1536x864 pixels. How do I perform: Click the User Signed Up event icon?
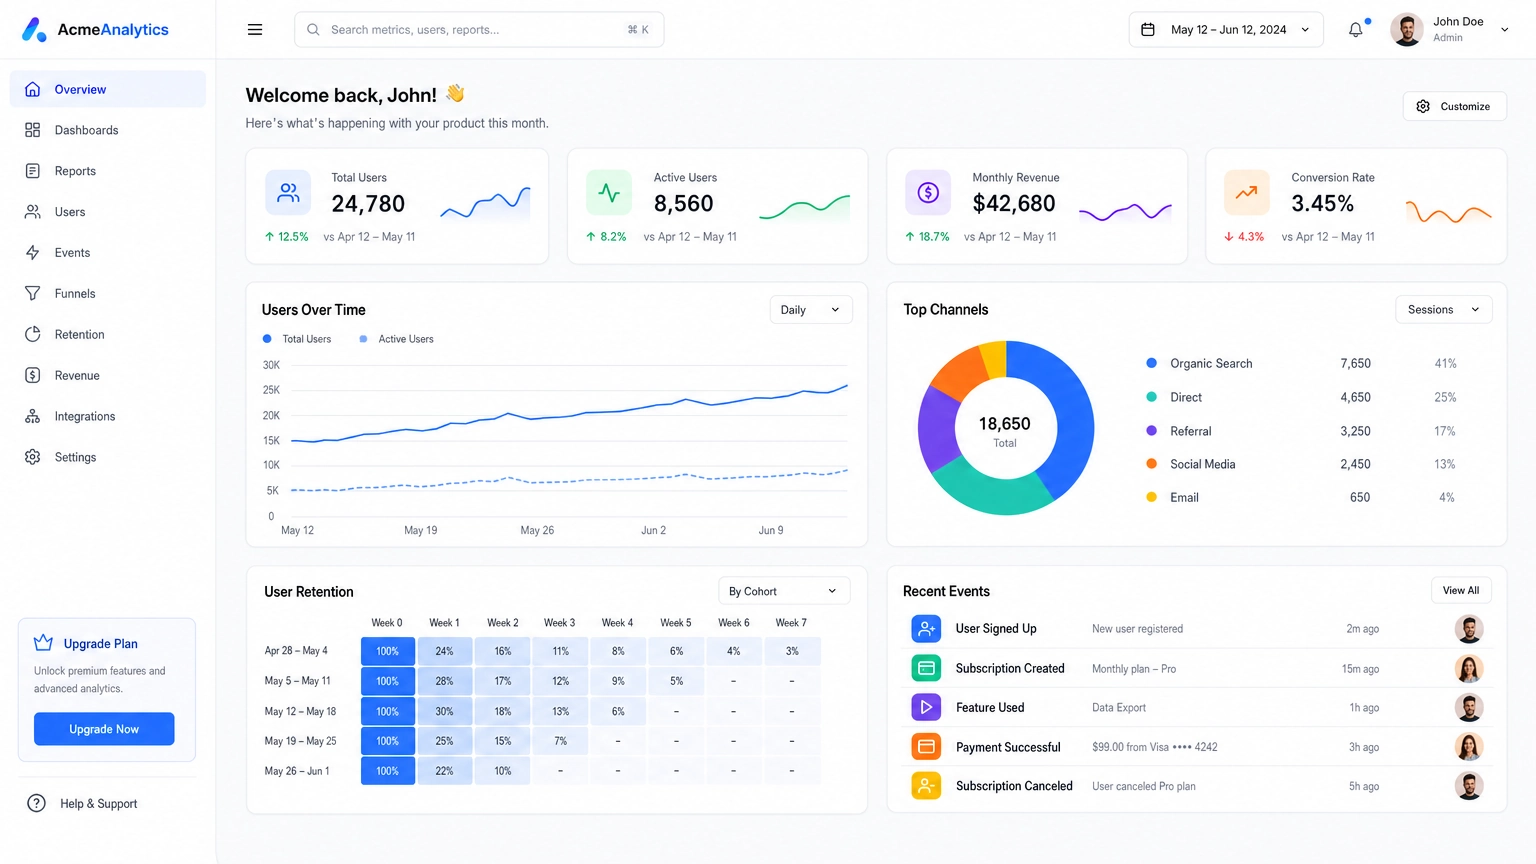(926, 629)
